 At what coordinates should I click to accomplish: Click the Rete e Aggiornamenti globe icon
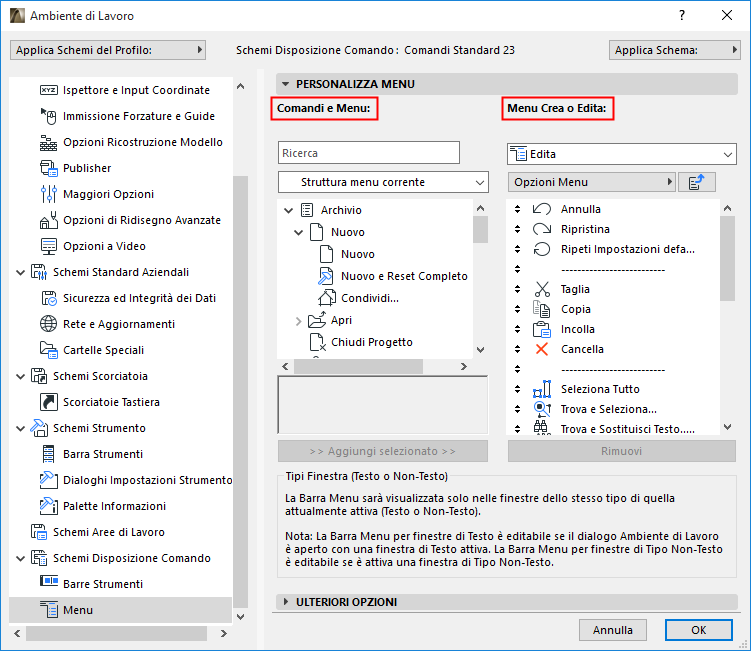pyautogui.click(x=48, y=324)
